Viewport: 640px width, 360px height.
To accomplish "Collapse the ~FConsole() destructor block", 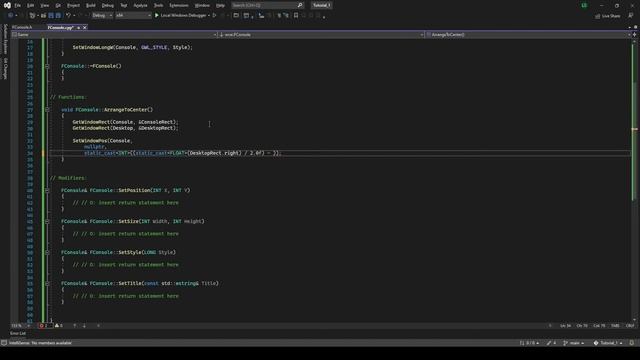I will [47, 66].
